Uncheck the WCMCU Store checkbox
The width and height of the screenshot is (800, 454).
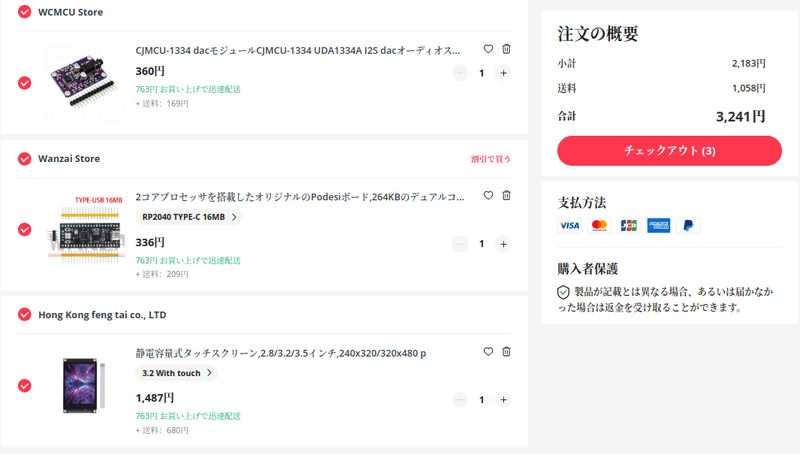tap(24, 12)
